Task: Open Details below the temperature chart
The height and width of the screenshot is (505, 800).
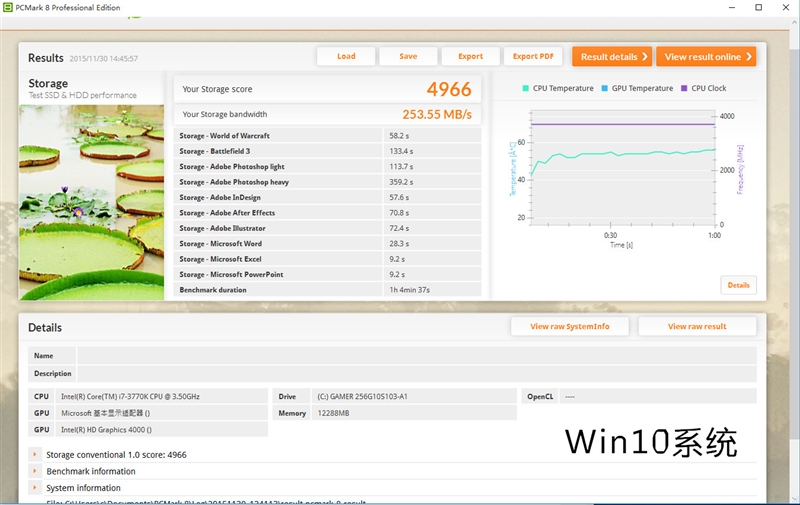Action: [x=738, y=285]
